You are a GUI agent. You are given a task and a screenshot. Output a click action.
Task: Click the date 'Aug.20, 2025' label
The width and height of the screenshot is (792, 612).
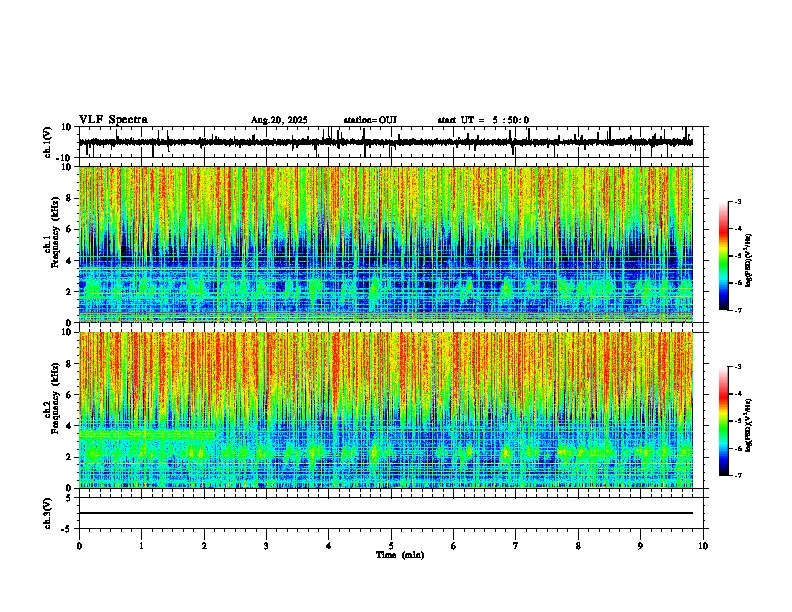279,120
